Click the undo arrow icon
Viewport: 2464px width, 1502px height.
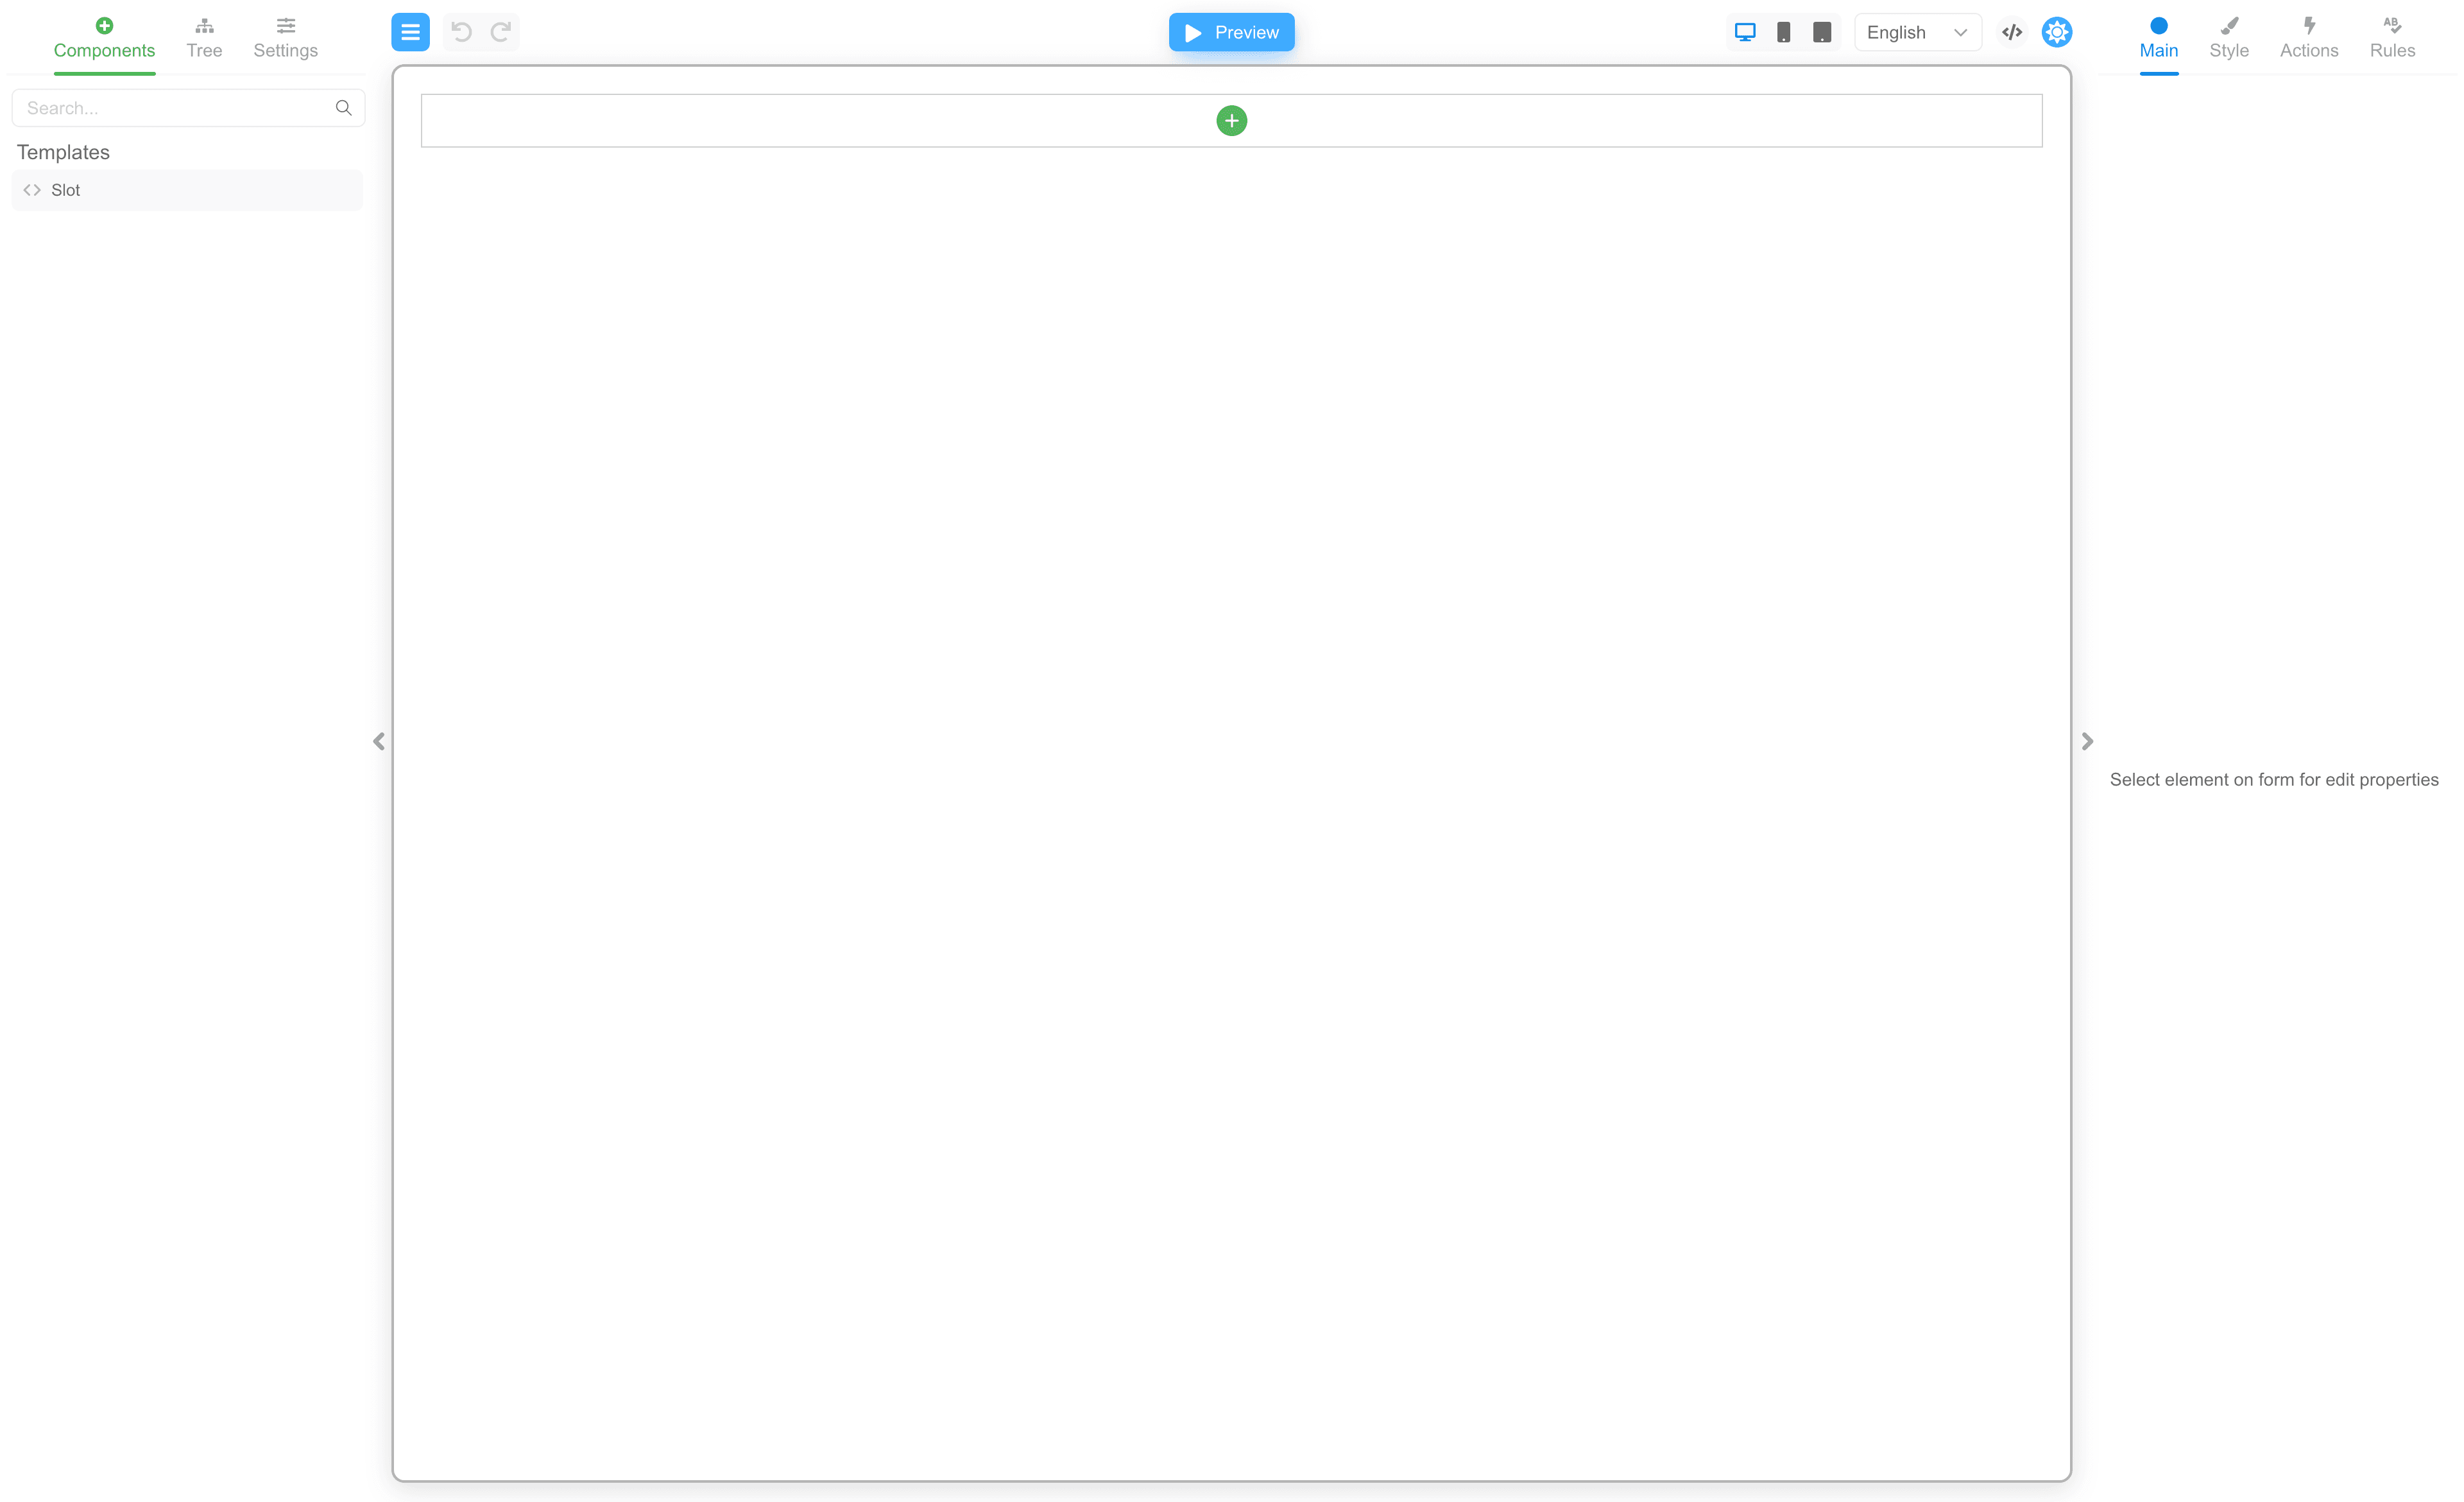tap(461, 32)
